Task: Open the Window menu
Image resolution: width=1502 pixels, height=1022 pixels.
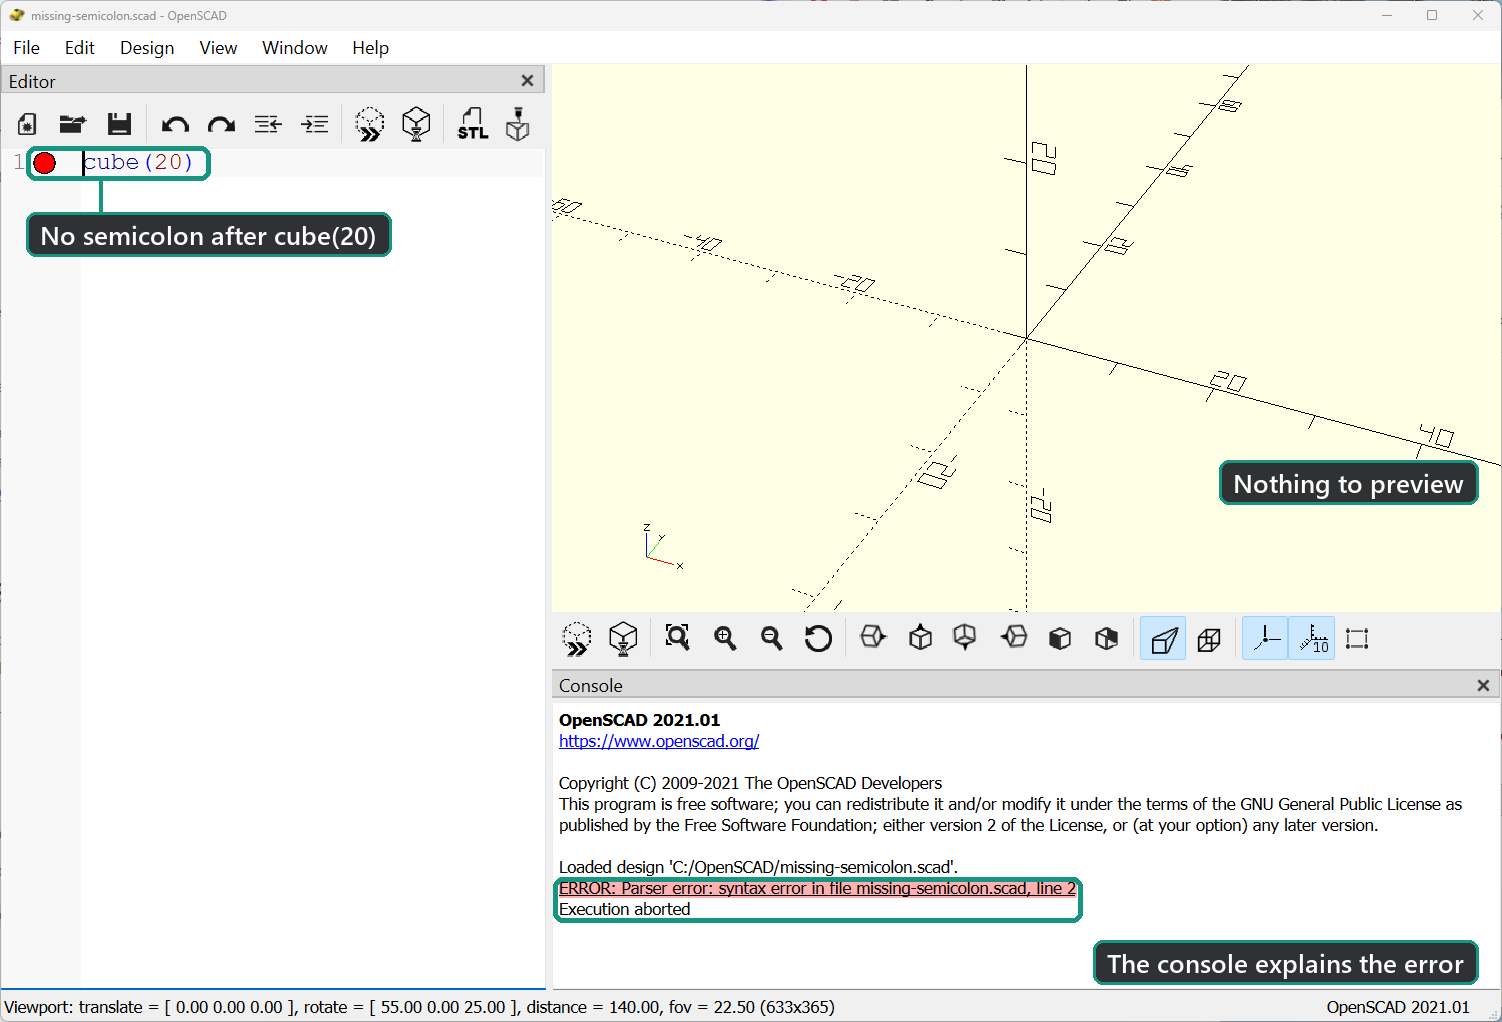Action: click(295, 48)
